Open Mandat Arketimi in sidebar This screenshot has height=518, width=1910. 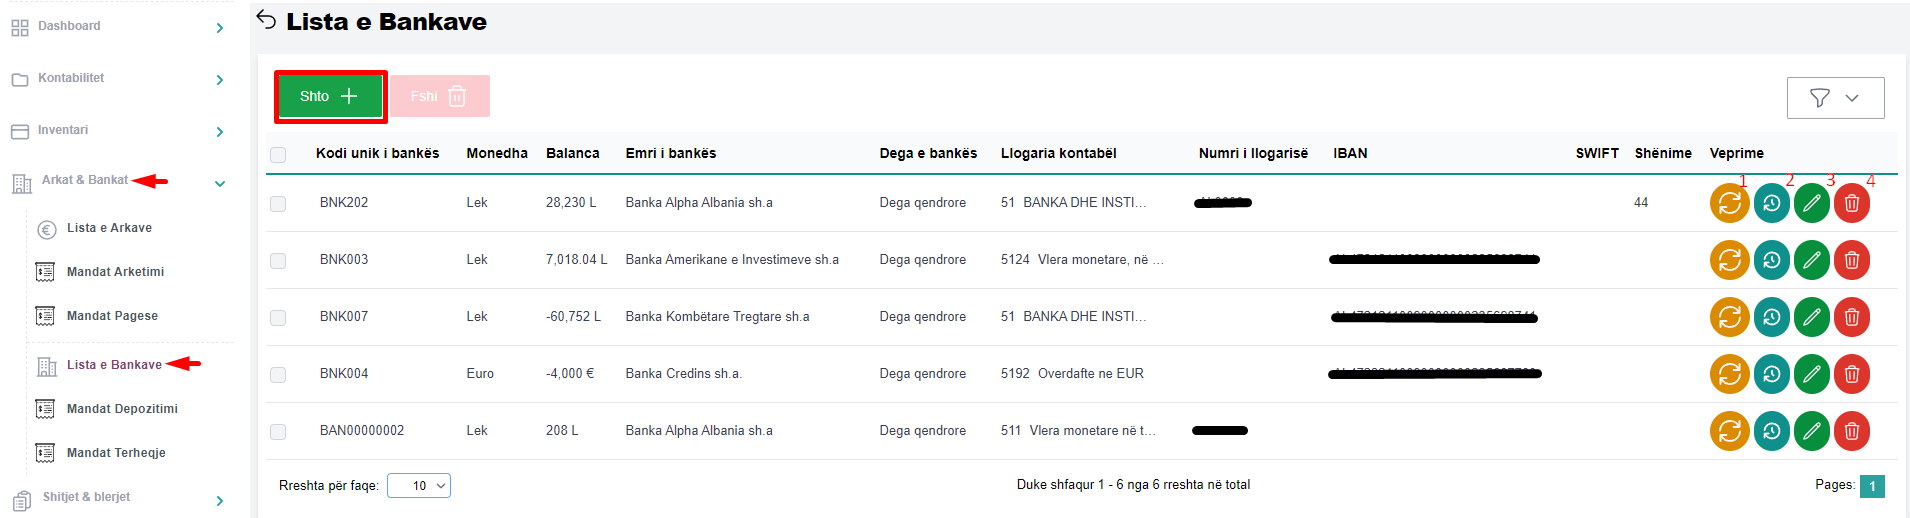[x=115, y=272]
